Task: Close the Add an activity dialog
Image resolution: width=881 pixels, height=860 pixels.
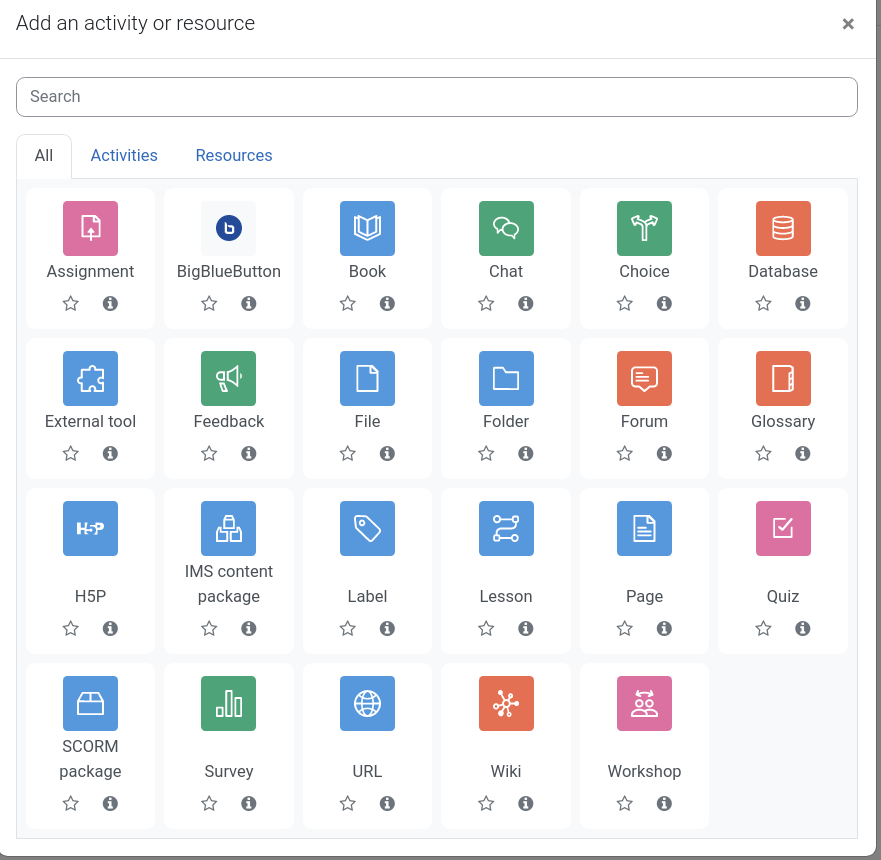Action: [848, 24]
